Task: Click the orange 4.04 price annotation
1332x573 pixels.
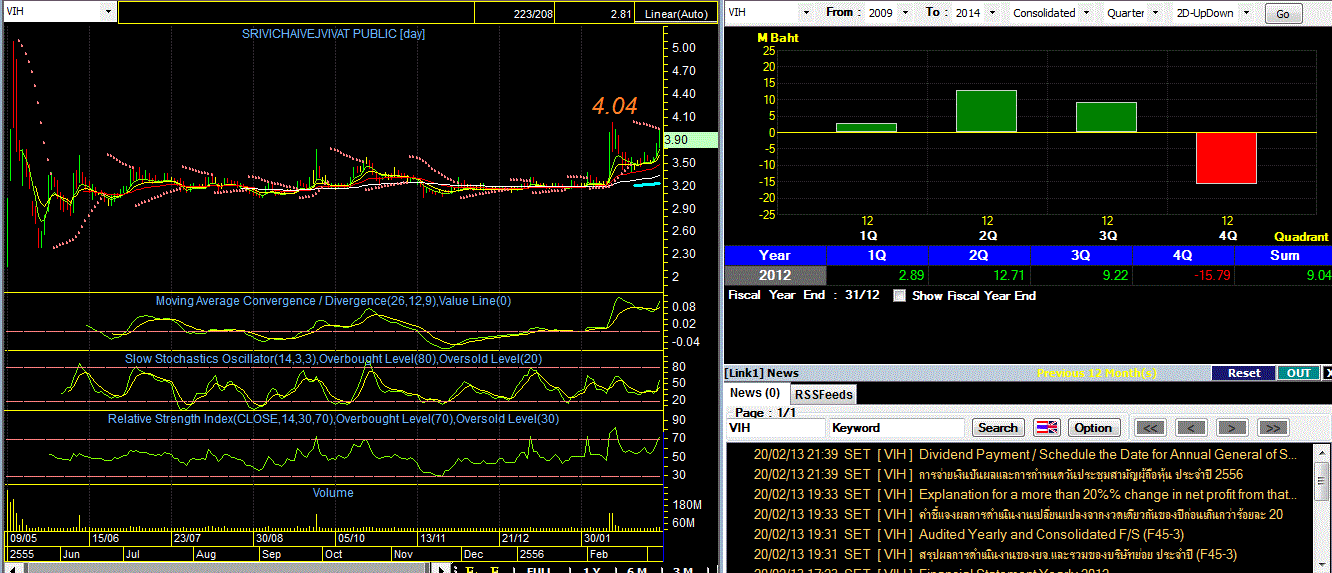Action: click(614, 105)
